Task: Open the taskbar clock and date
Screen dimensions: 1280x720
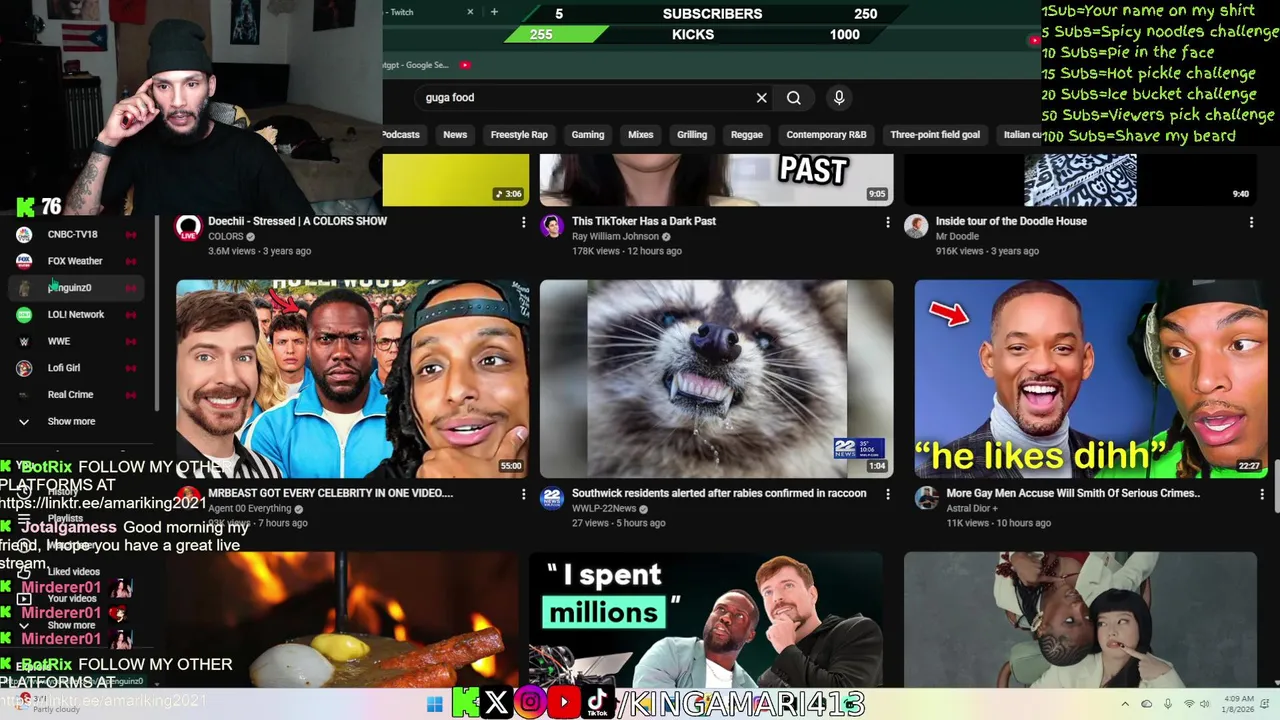Action: 1237,704
